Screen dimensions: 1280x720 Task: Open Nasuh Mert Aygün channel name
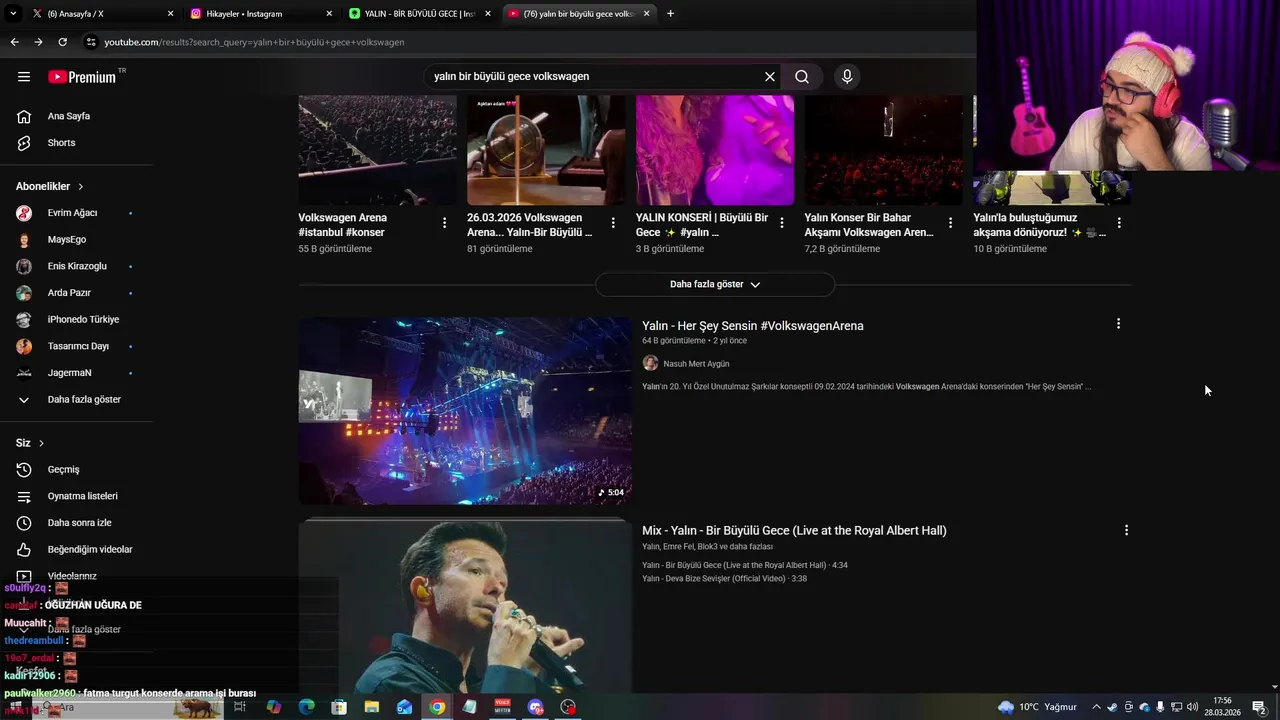[x=696, y=364]
